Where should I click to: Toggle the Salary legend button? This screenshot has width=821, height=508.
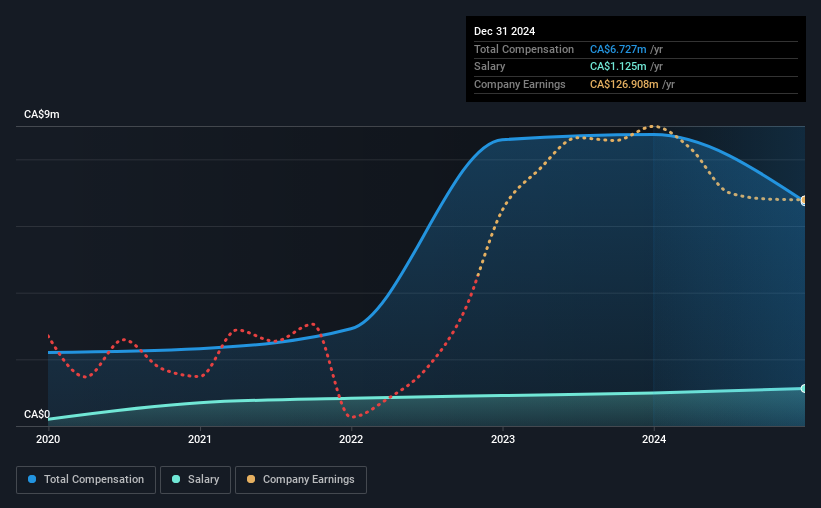click(x=195, y=480)
